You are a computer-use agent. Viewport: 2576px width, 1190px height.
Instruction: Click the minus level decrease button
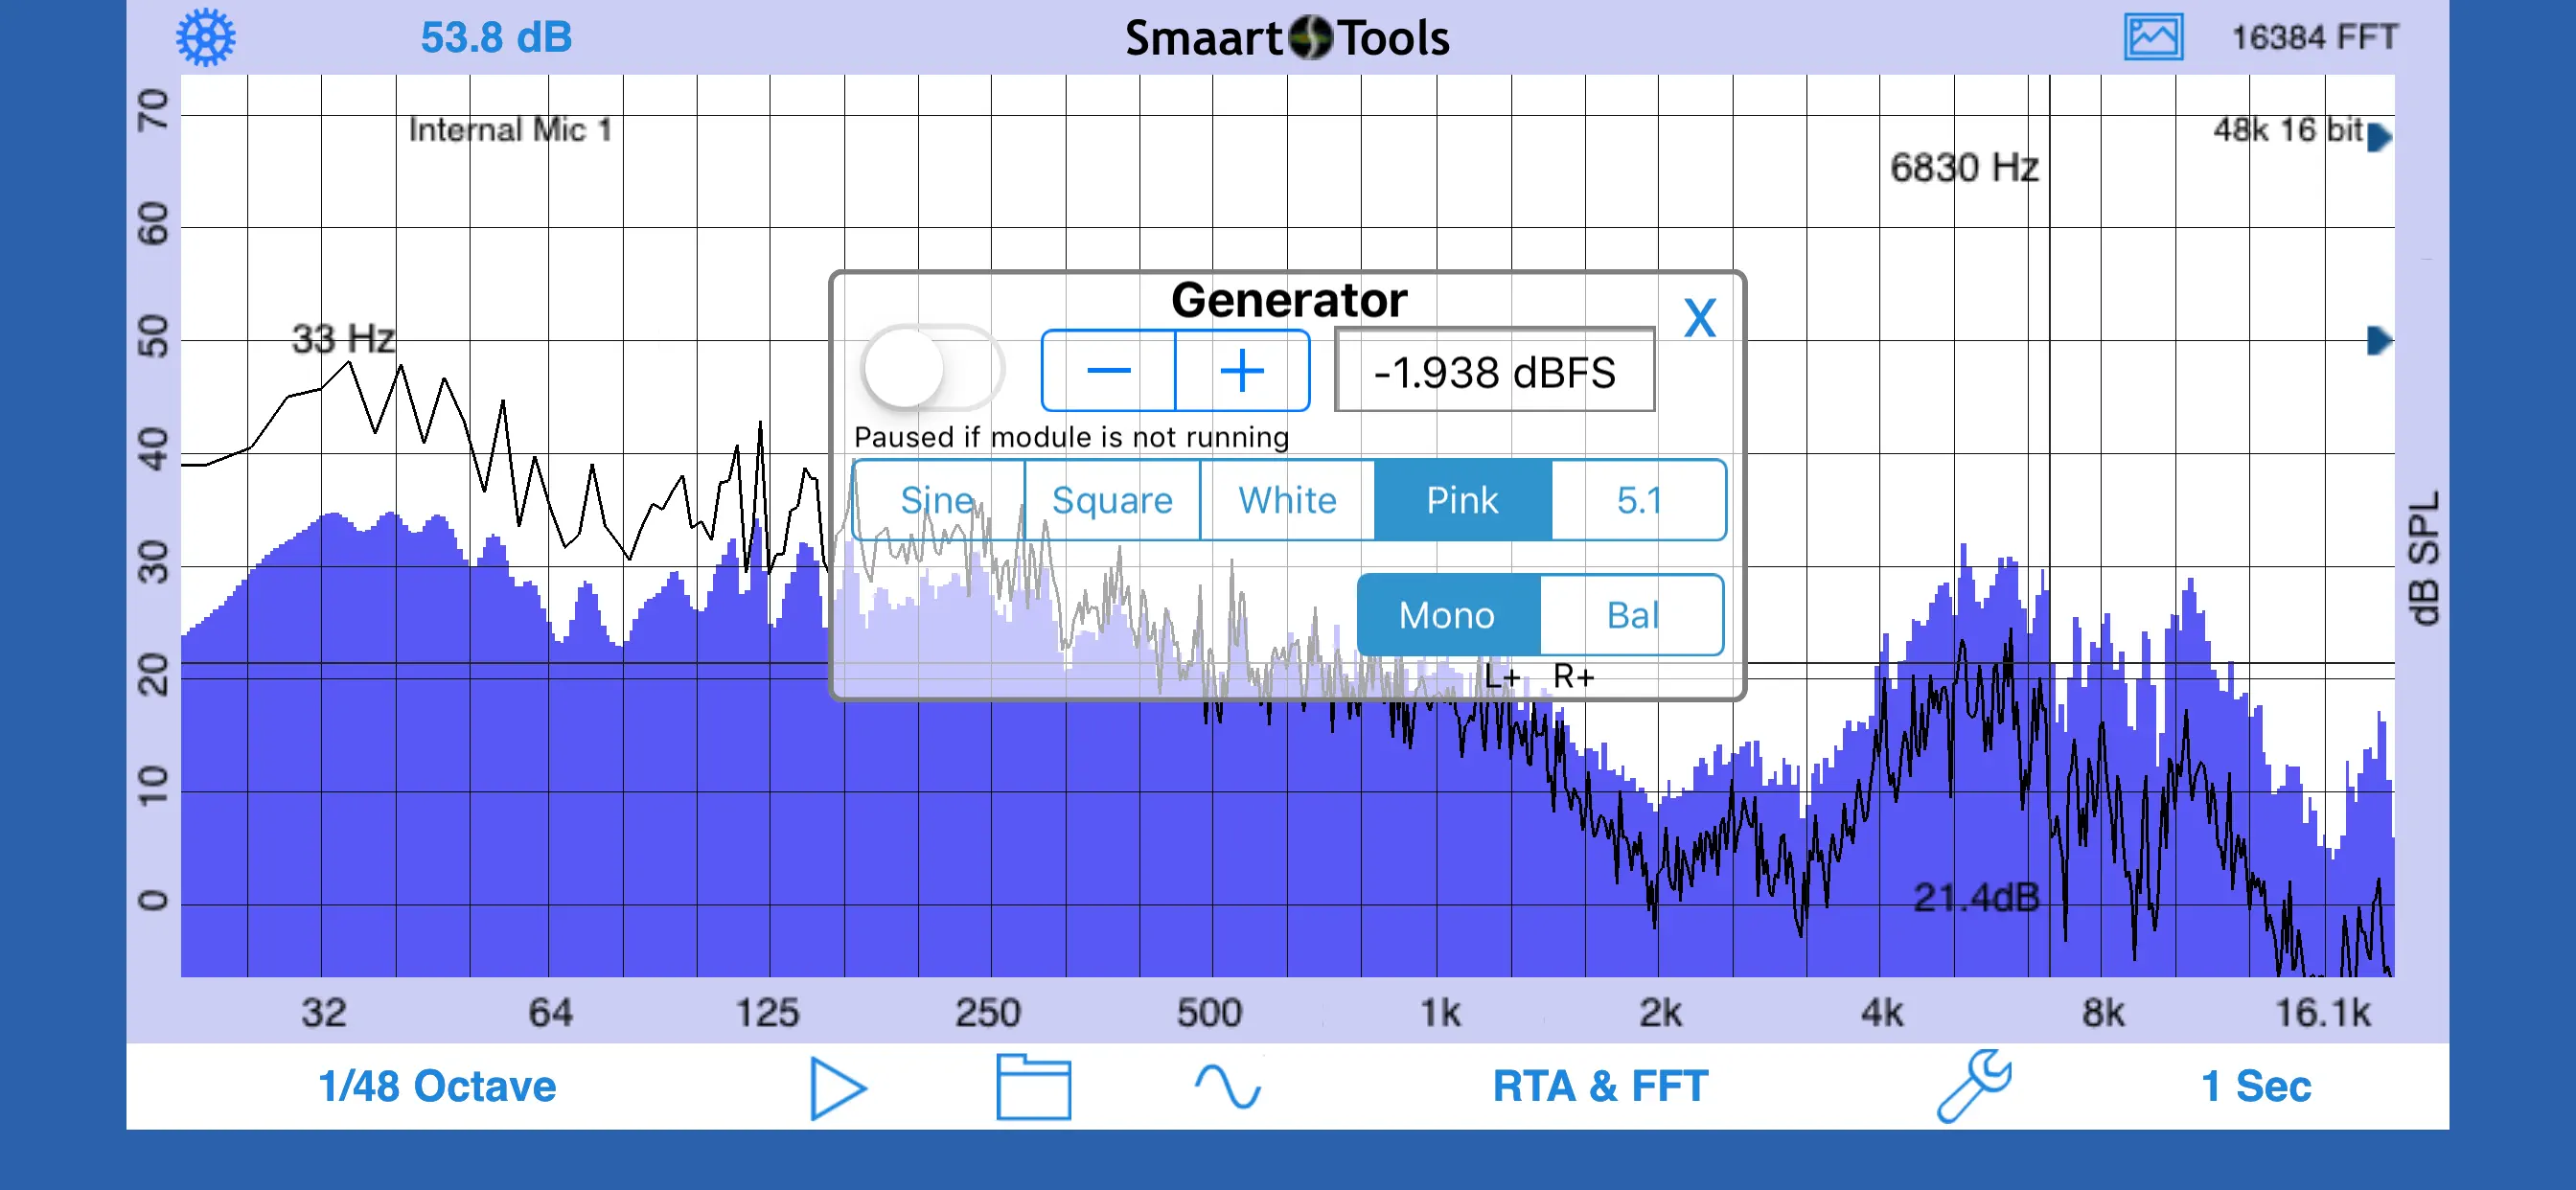pos(1108,371)
